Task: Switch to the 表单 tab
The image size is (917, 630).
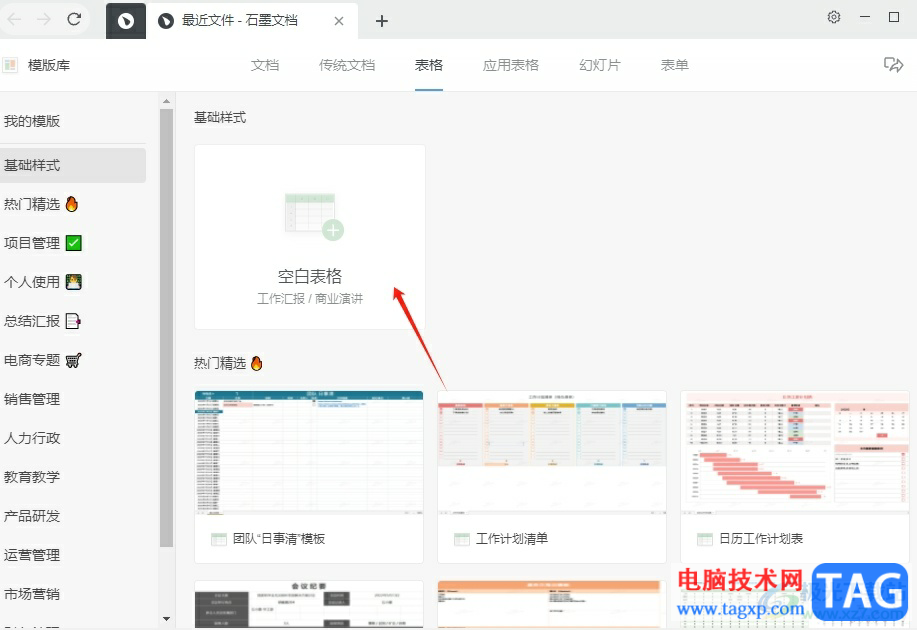Action: pos(674,65)
